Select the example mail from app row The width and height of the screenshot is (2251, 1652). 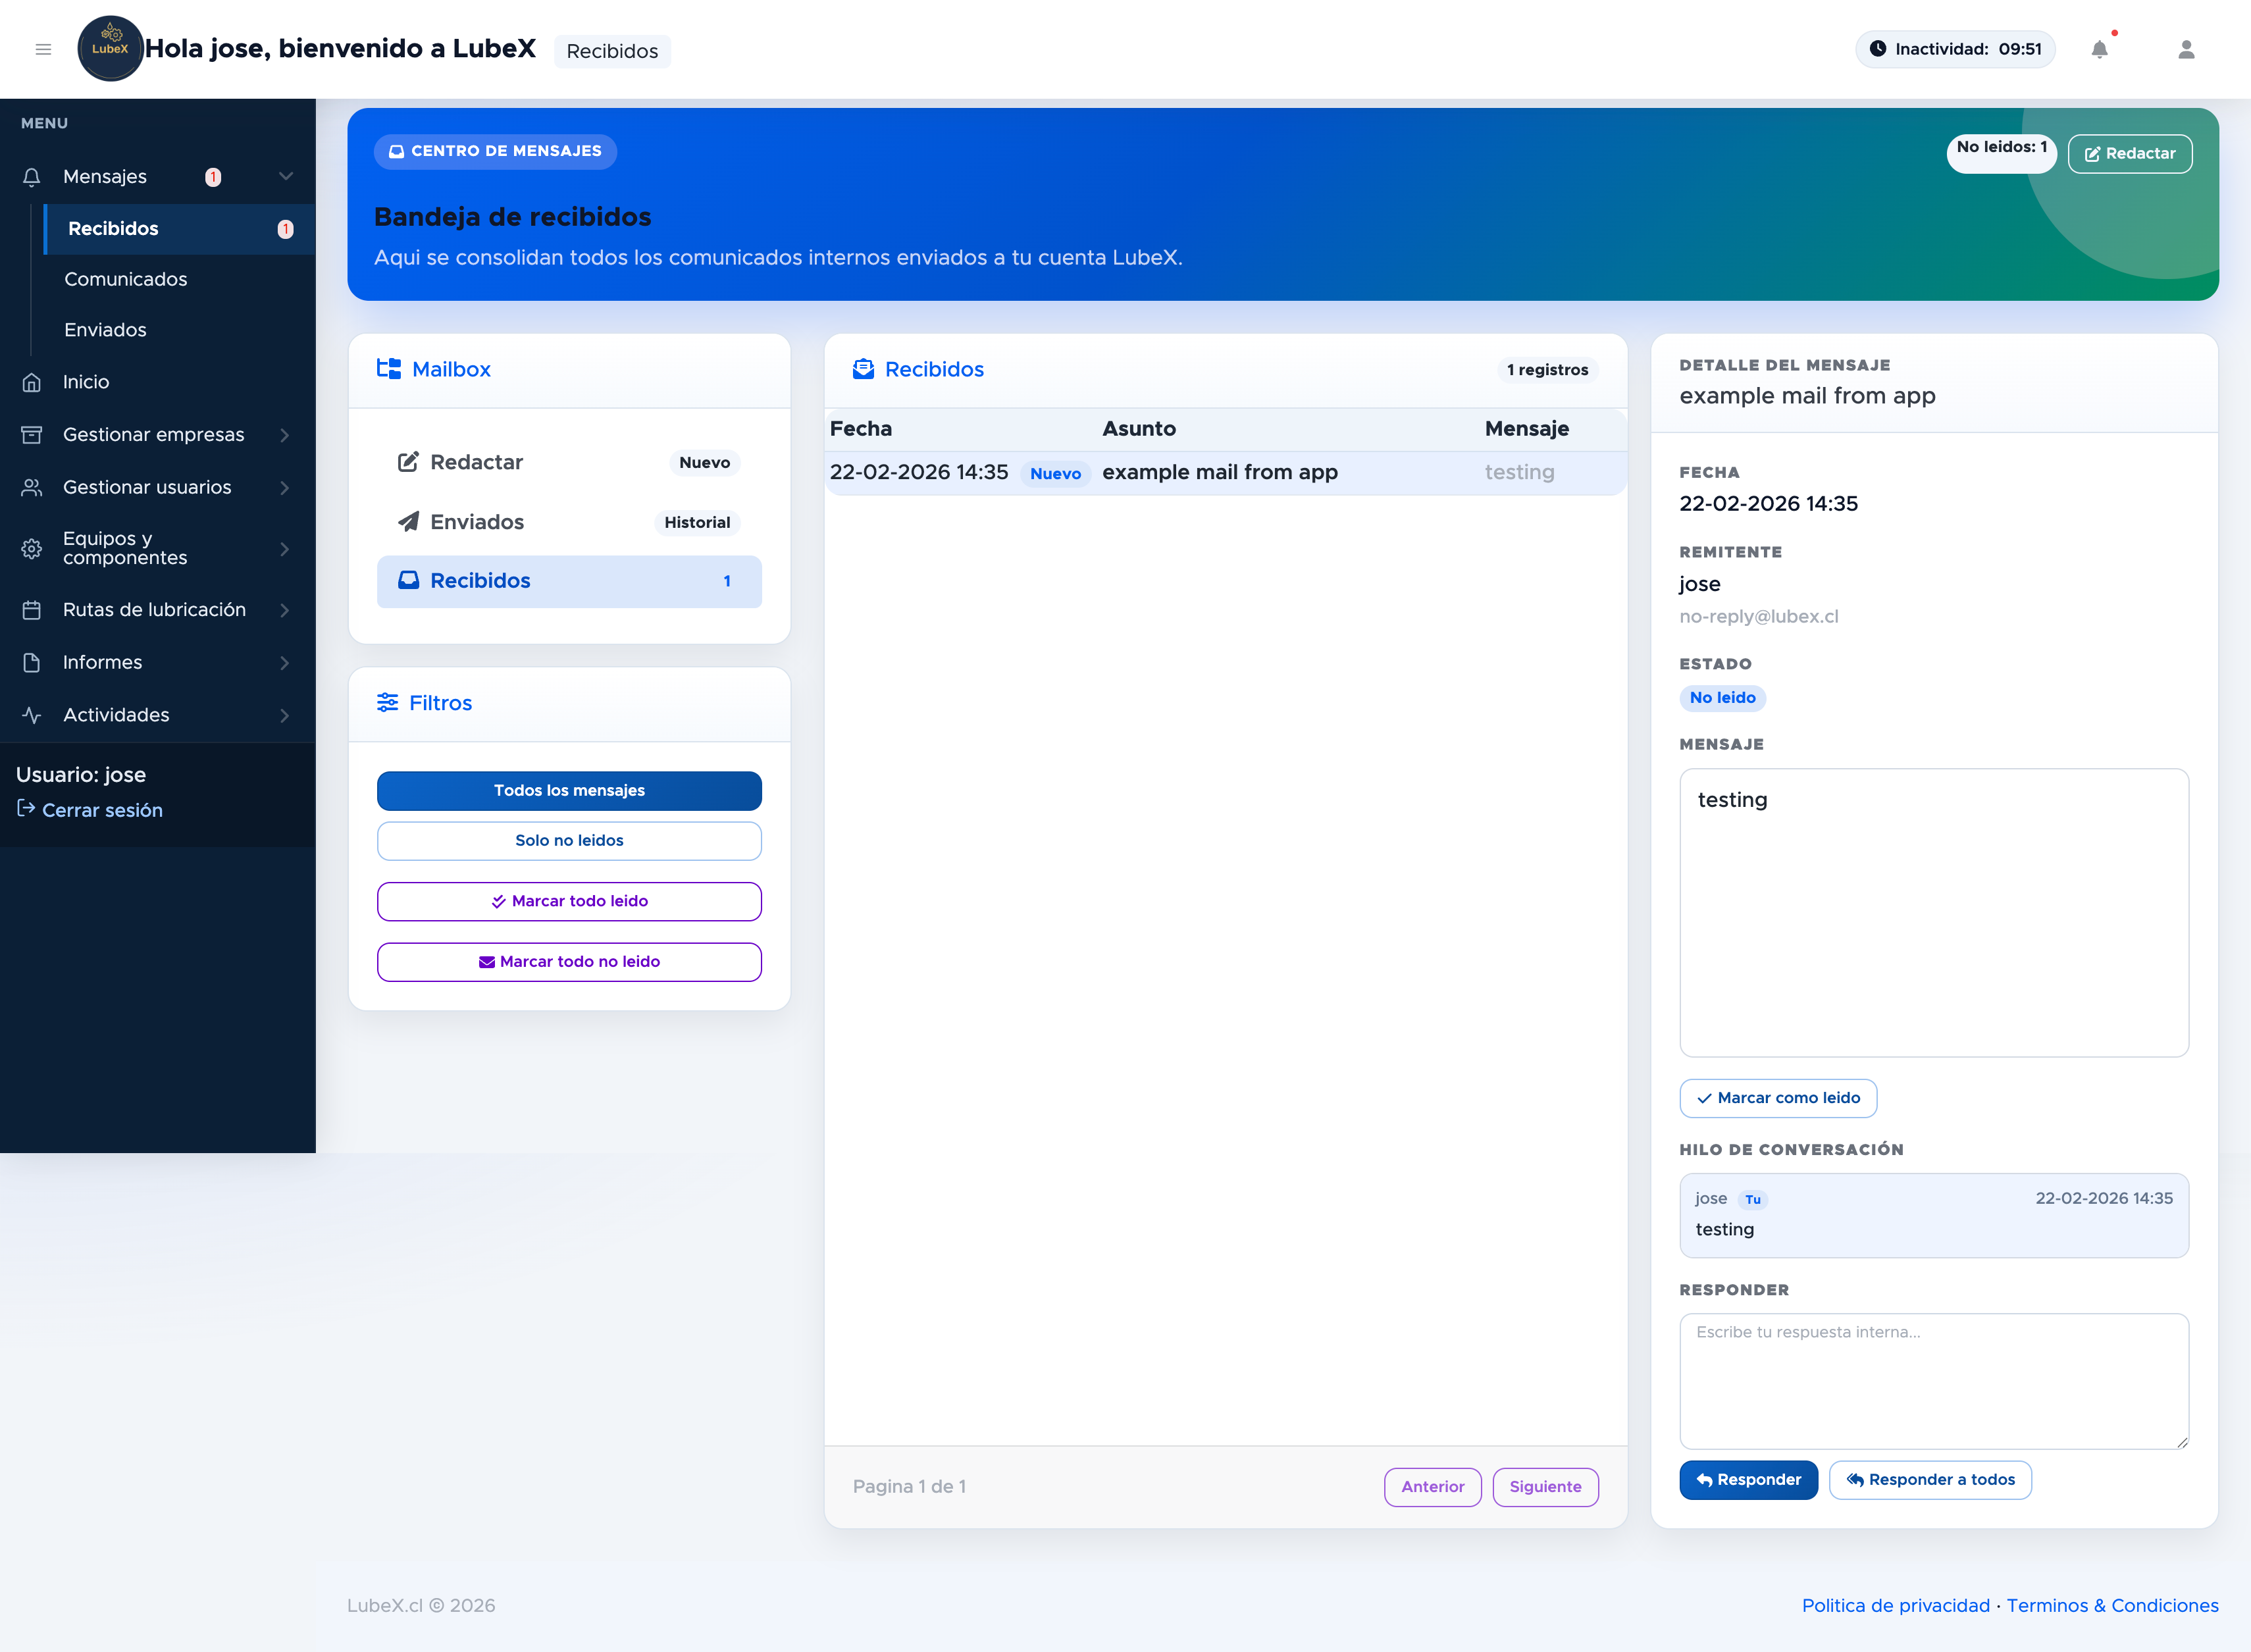tap(1219, 473)
